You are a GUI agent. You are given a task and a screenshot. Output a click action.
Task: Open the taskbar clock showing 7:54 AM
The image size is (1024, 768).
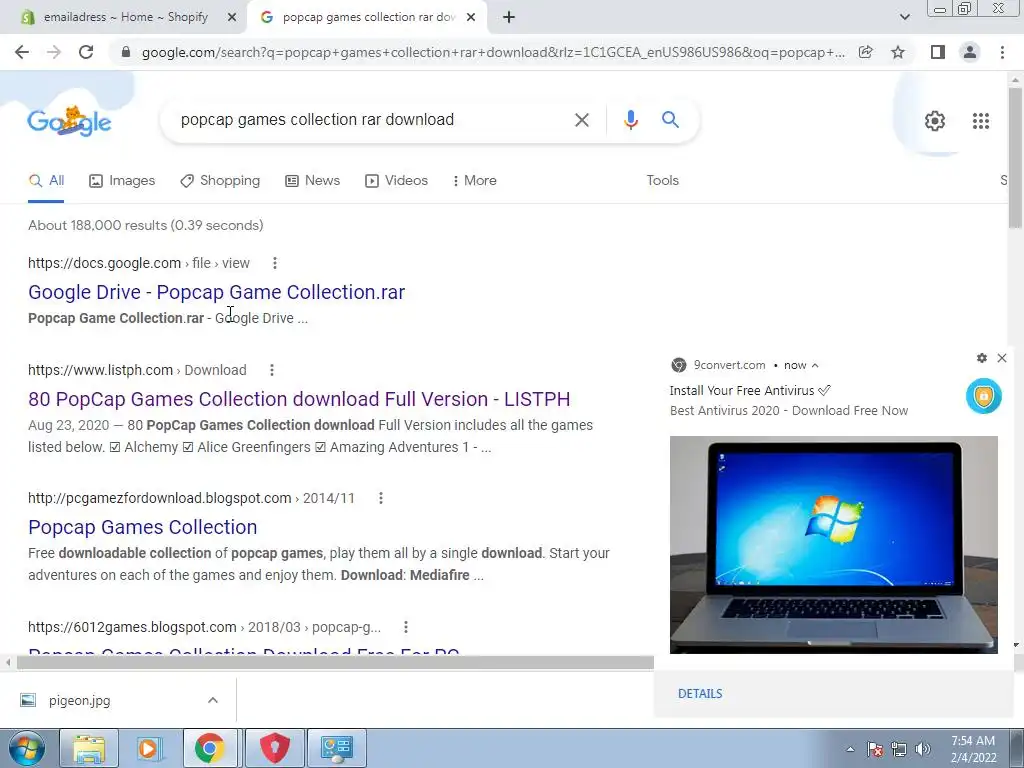click(973, 749)
